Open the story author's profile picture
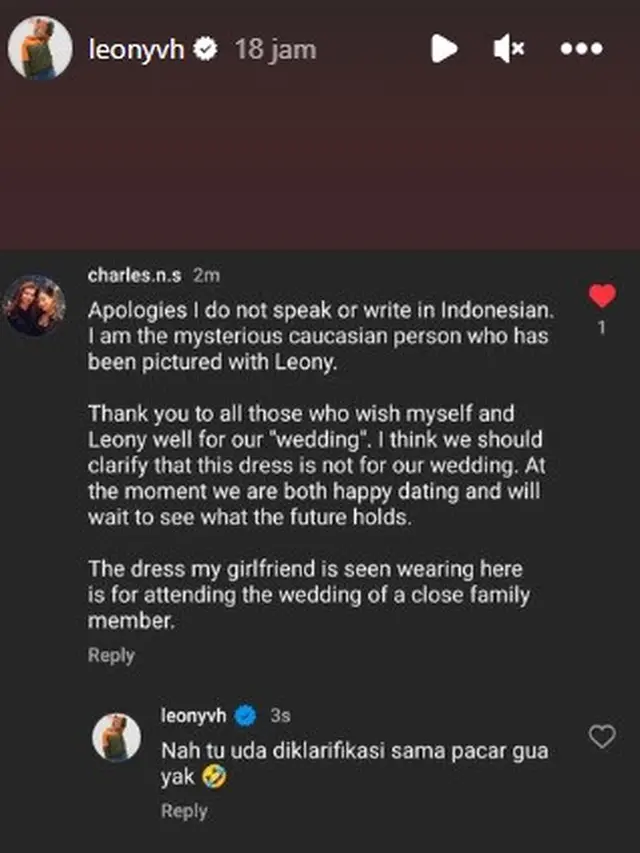Image resolution: width=640 pixels, height=853 pixels. [39, 48]
